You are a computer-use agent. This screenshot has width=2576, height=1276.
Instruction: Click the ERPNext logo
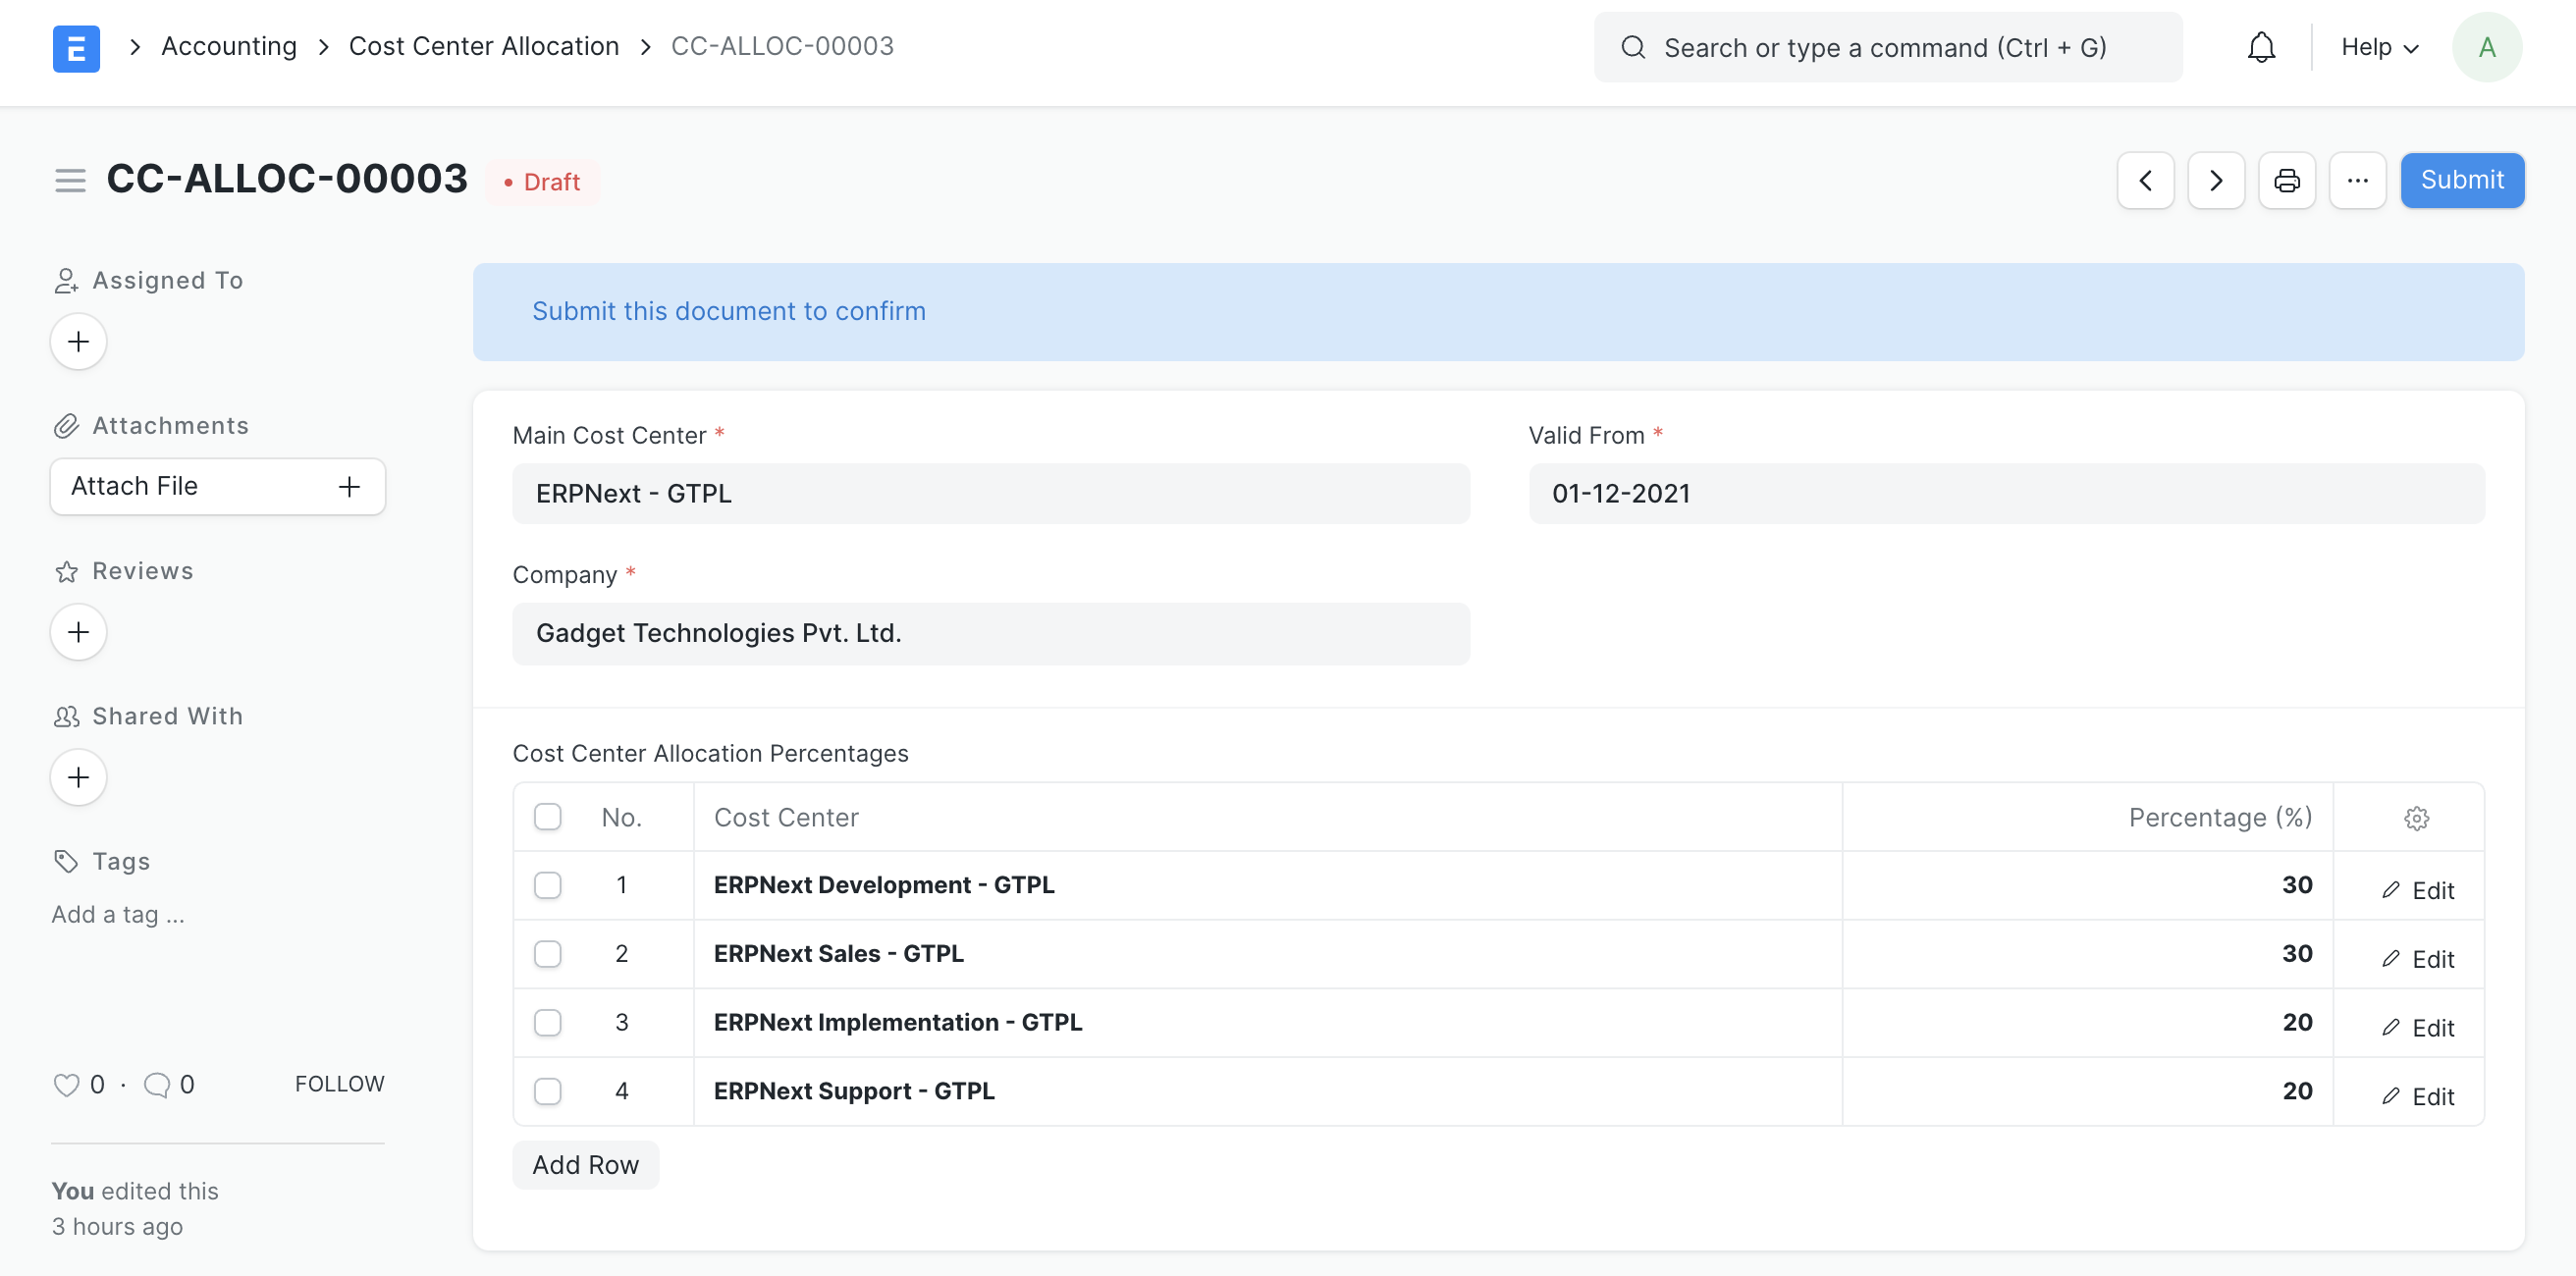76,47
